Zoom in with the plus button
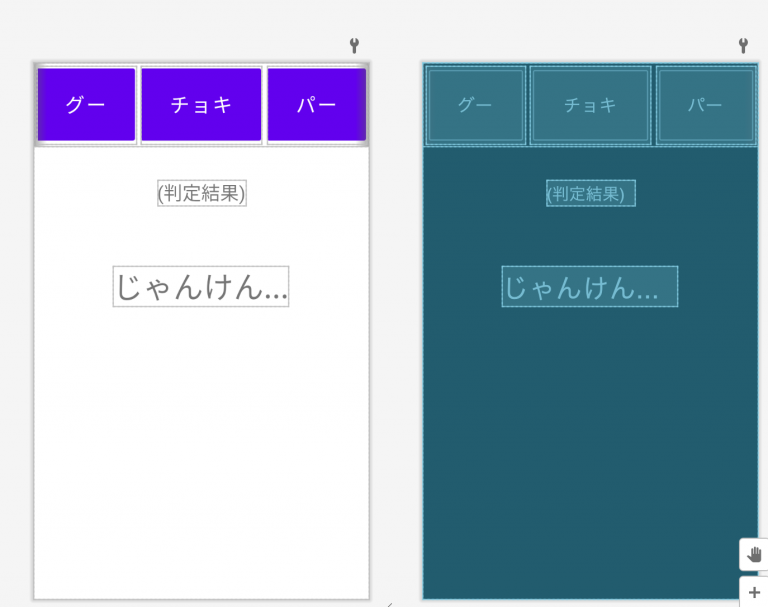768x607 pixels. pos(754,592)
